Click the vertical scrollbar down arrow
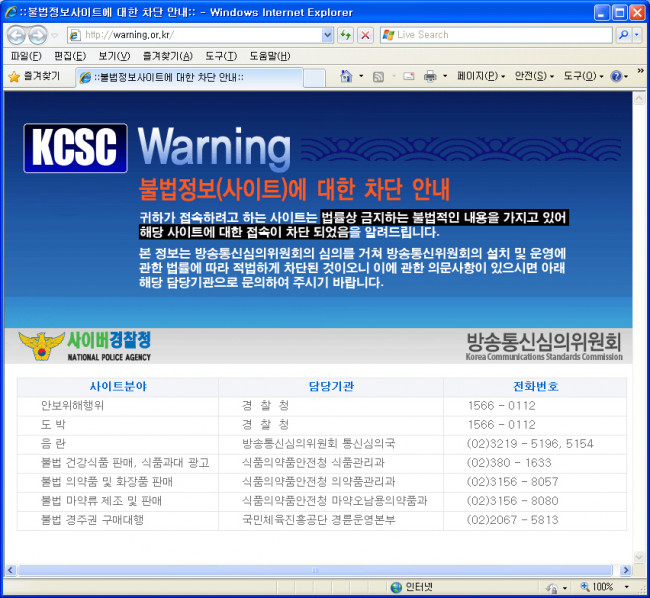 (639, 557)
